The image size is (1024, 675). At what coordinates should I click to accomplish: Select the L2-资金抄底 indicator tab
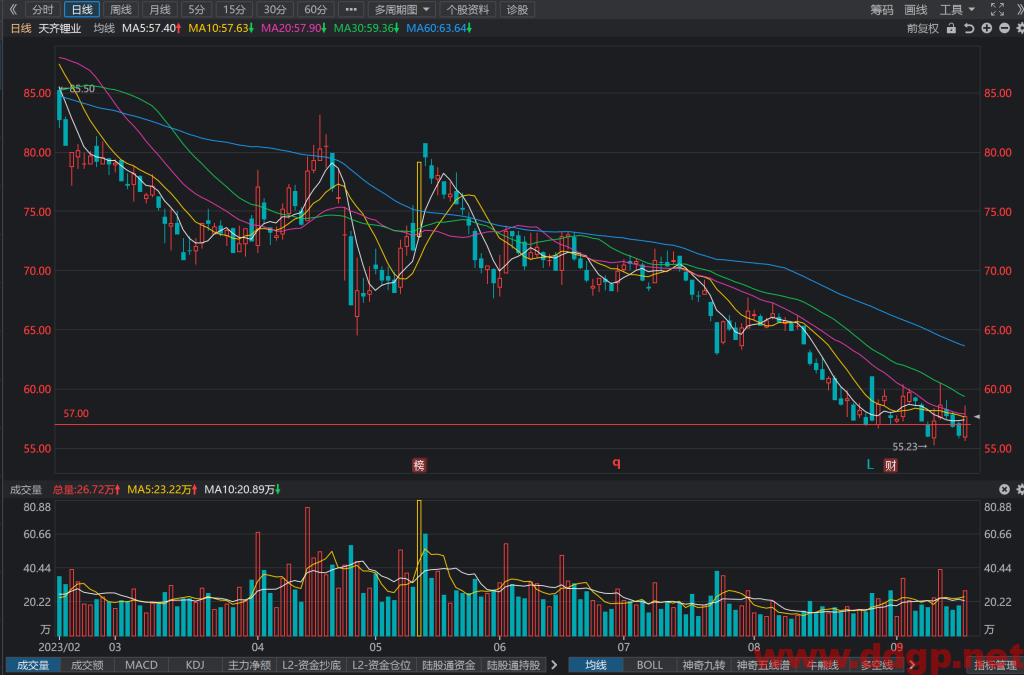tap(311, 665)
